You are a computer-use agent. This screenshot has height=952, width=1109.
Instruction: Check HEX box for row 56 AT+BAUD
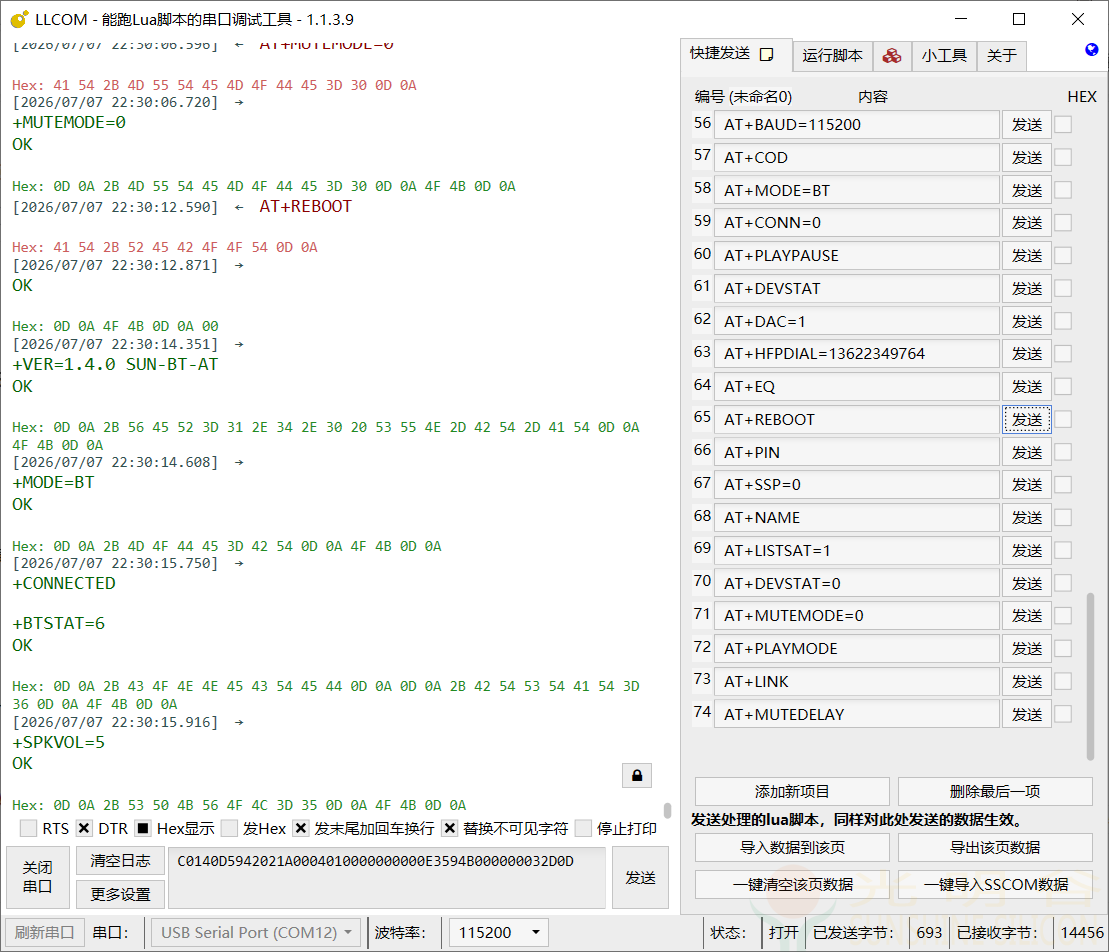tap(1063, 124)
